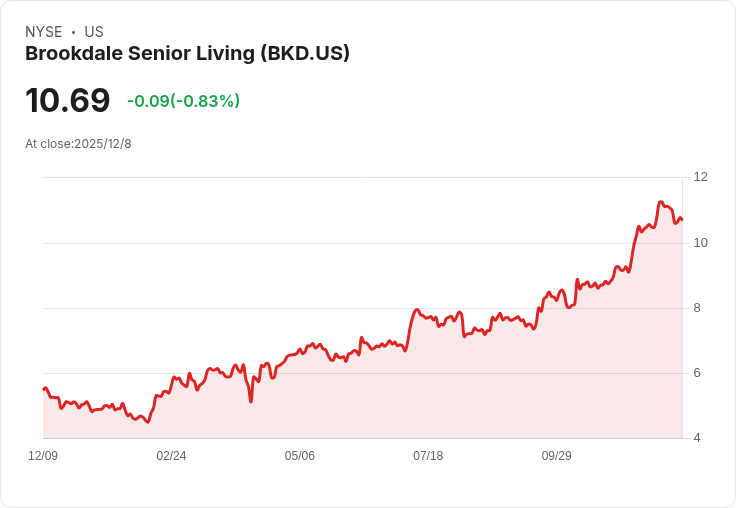Click the US market label
This screenshot has width=736, height=508.
(x=94, y=32)
